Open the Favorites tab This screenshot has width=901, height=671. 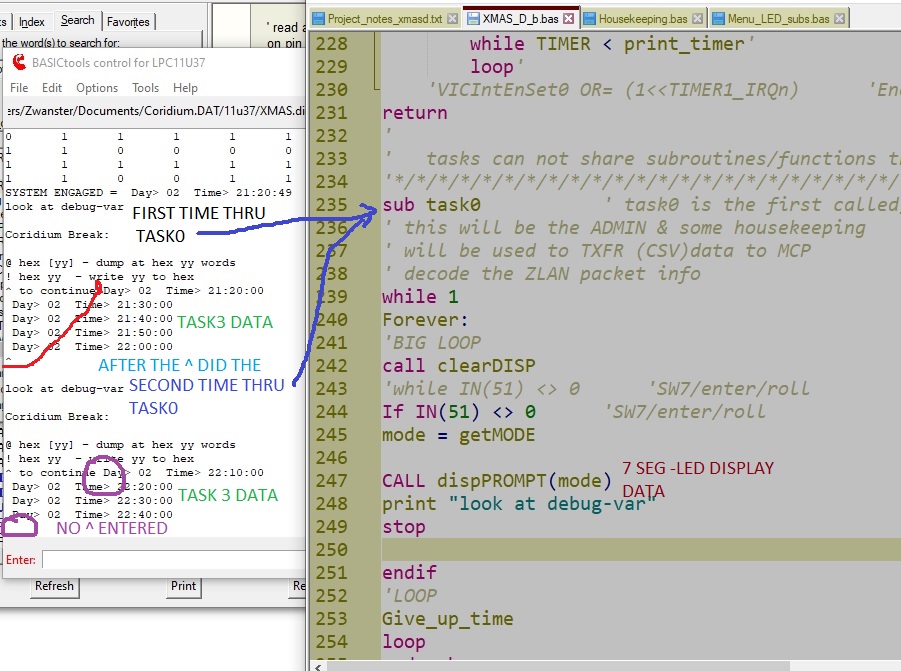tap(128, 21)
